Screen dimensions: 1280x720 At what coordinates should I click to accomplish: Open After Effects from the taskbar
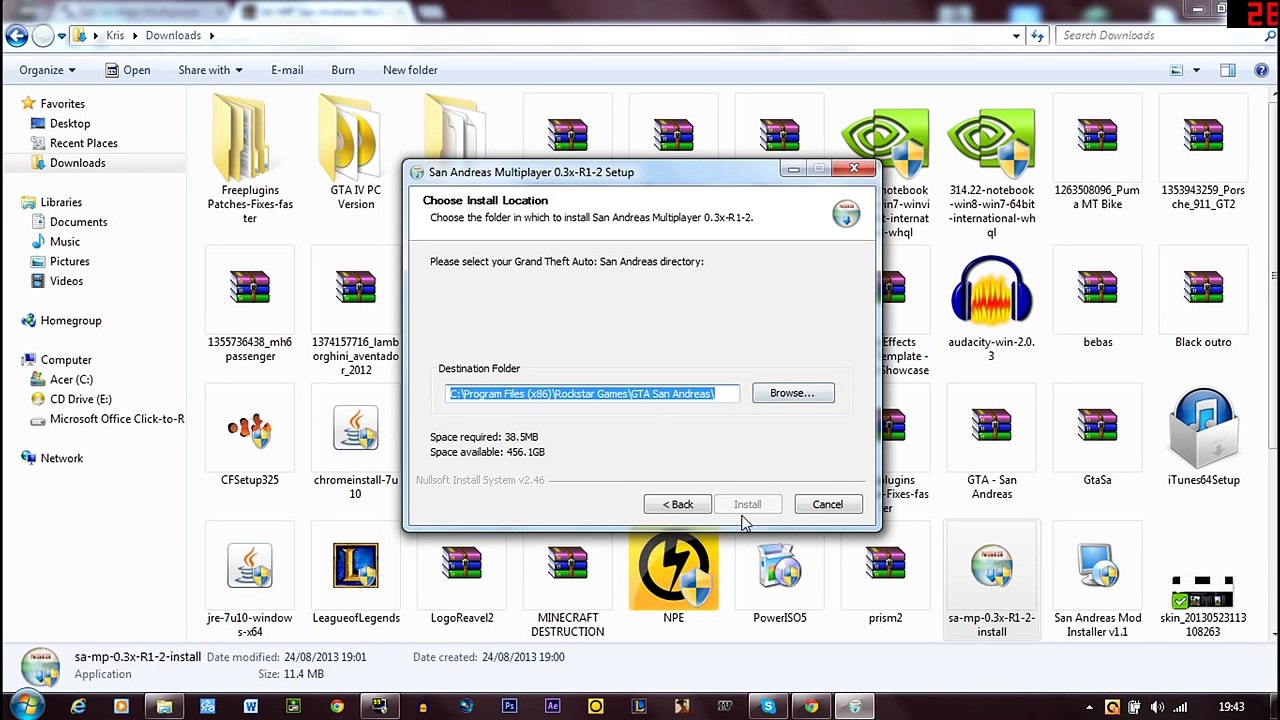pos(552,707)
